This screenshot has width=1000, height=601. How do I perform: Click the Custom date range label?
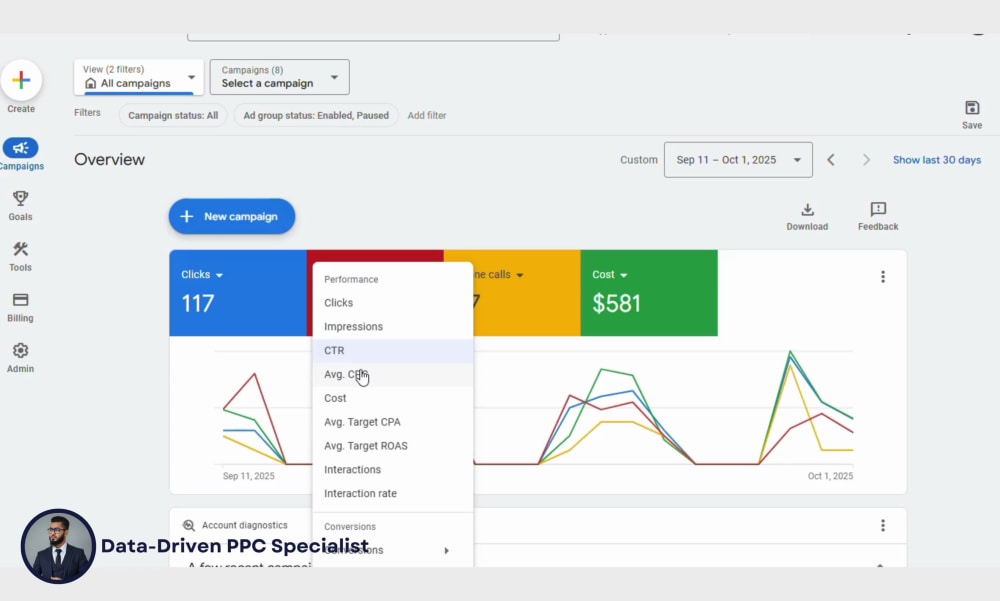click(638, 160)
